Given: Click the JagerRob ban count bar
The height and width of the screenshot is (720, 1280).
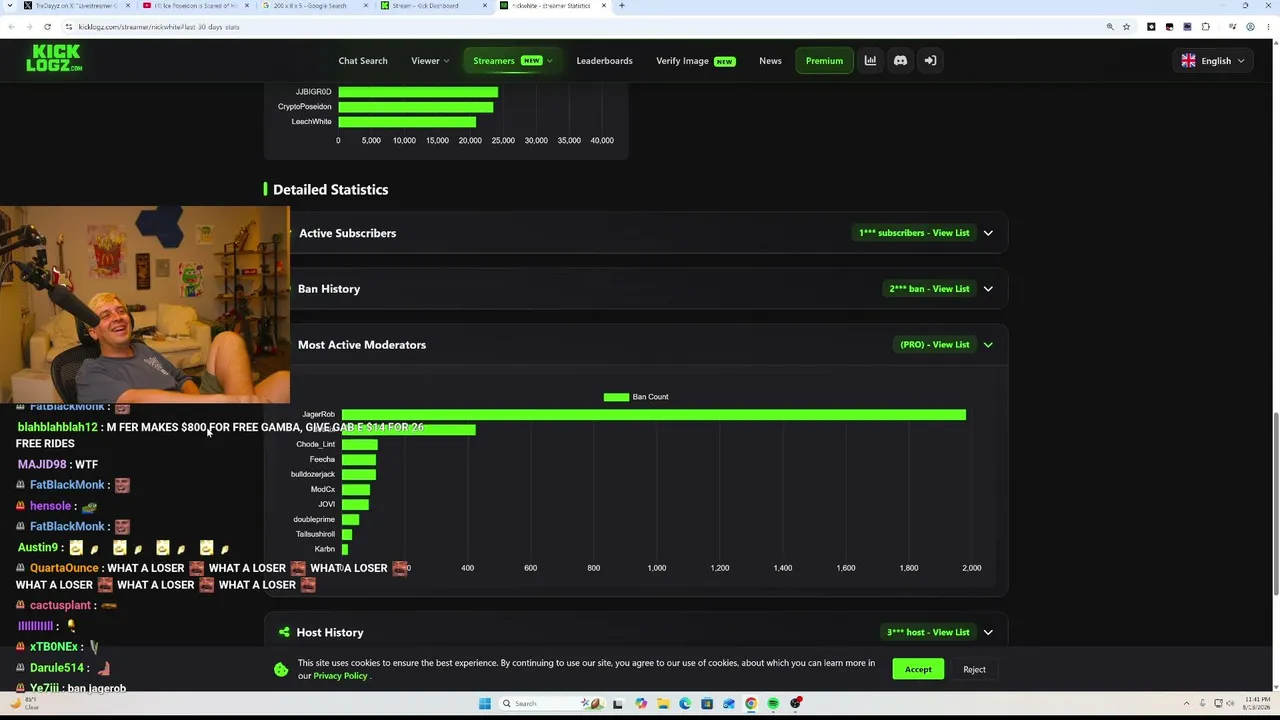Looking at the screenshot, I should point(654,414).
